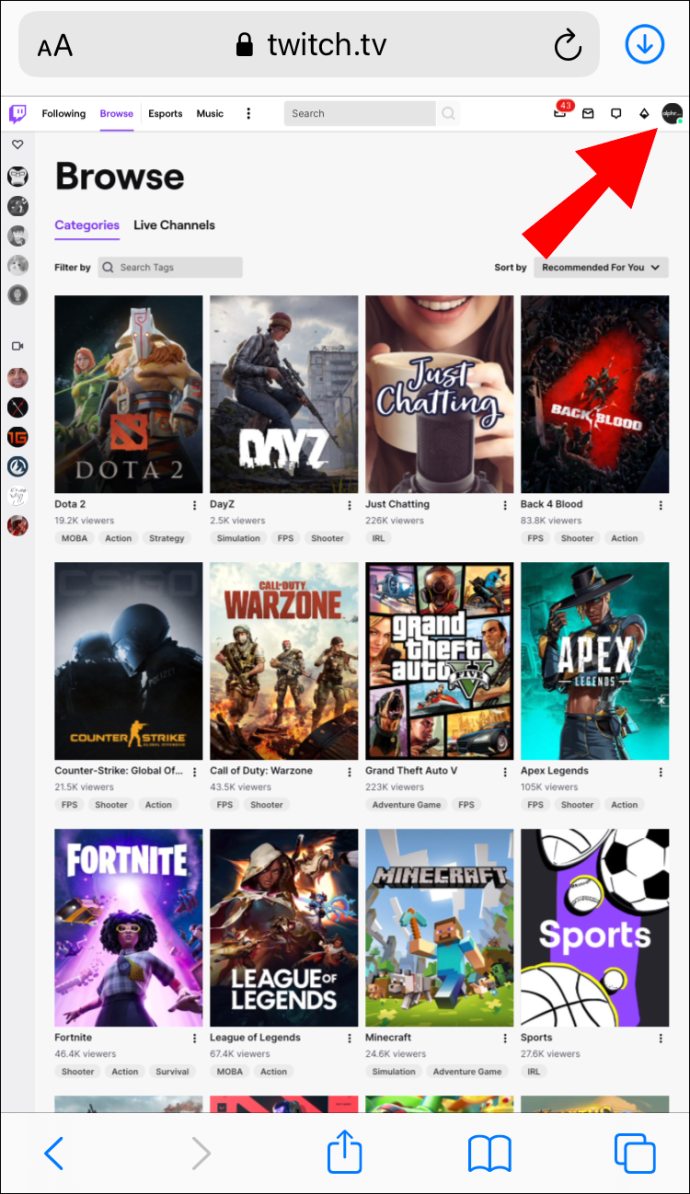This screenshot has height=1194, width=690.
Task: Open options dots for League of Legends
Action: click(350, 1038)
